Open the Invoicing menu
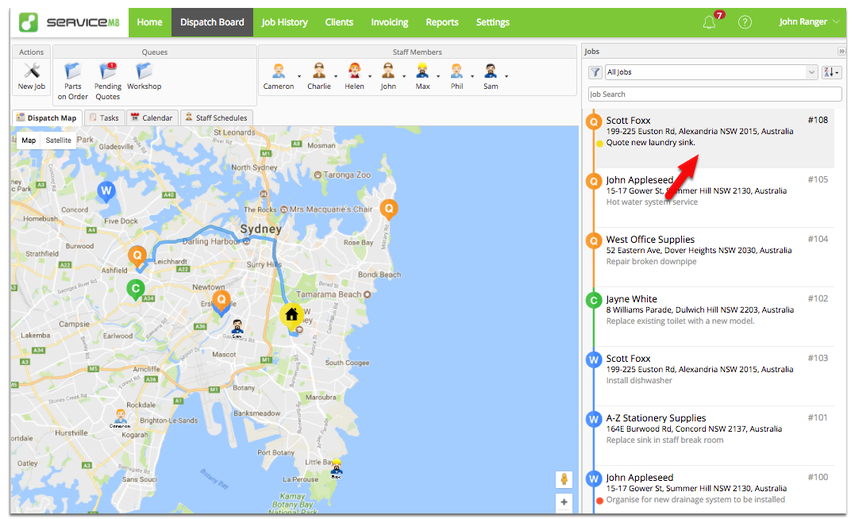This screenshot has width=855, height=519. 389,22
